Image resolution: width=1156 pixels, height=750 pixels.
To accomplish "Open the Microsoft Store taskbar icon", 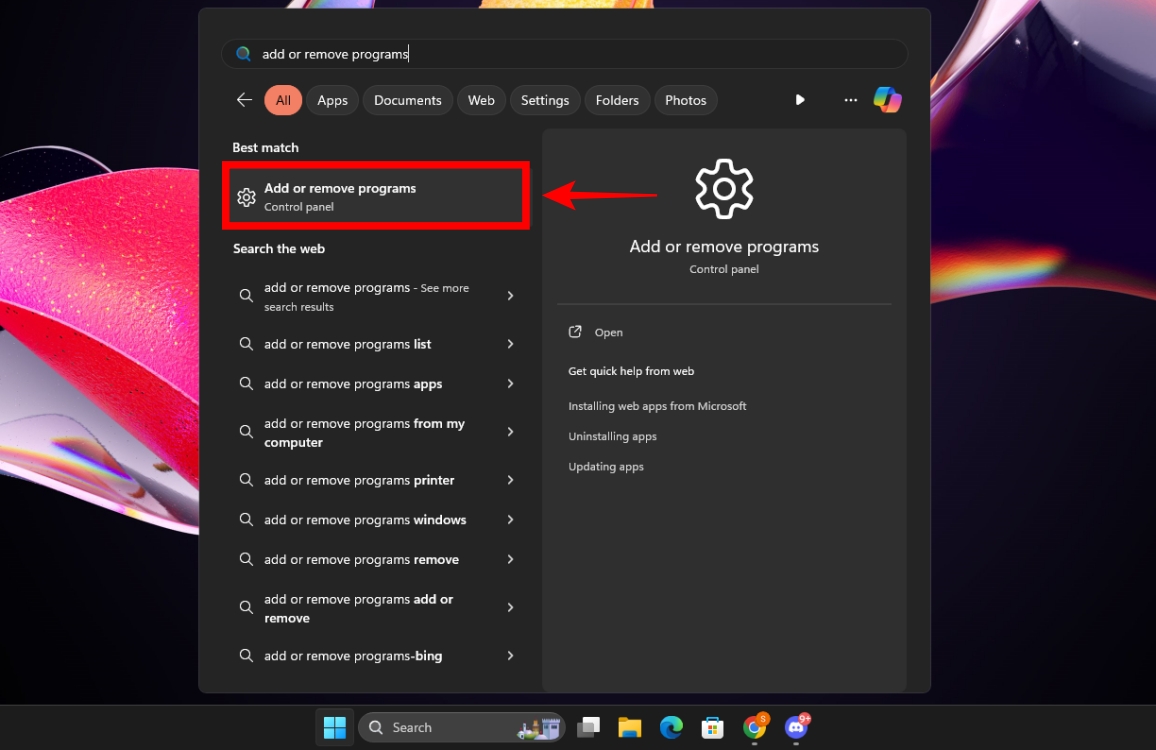I will (x=711, y=727).
